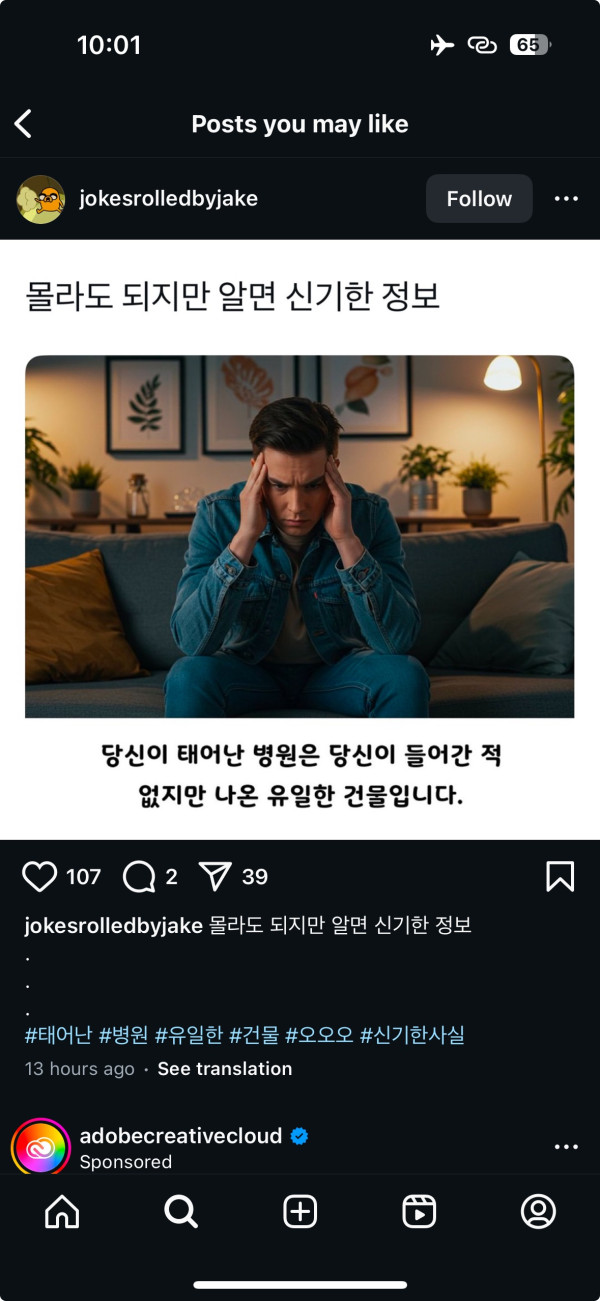The image size is (600, 1301).
Task: Open the #신기한사실 hashtag
Action: (412, 1035)
